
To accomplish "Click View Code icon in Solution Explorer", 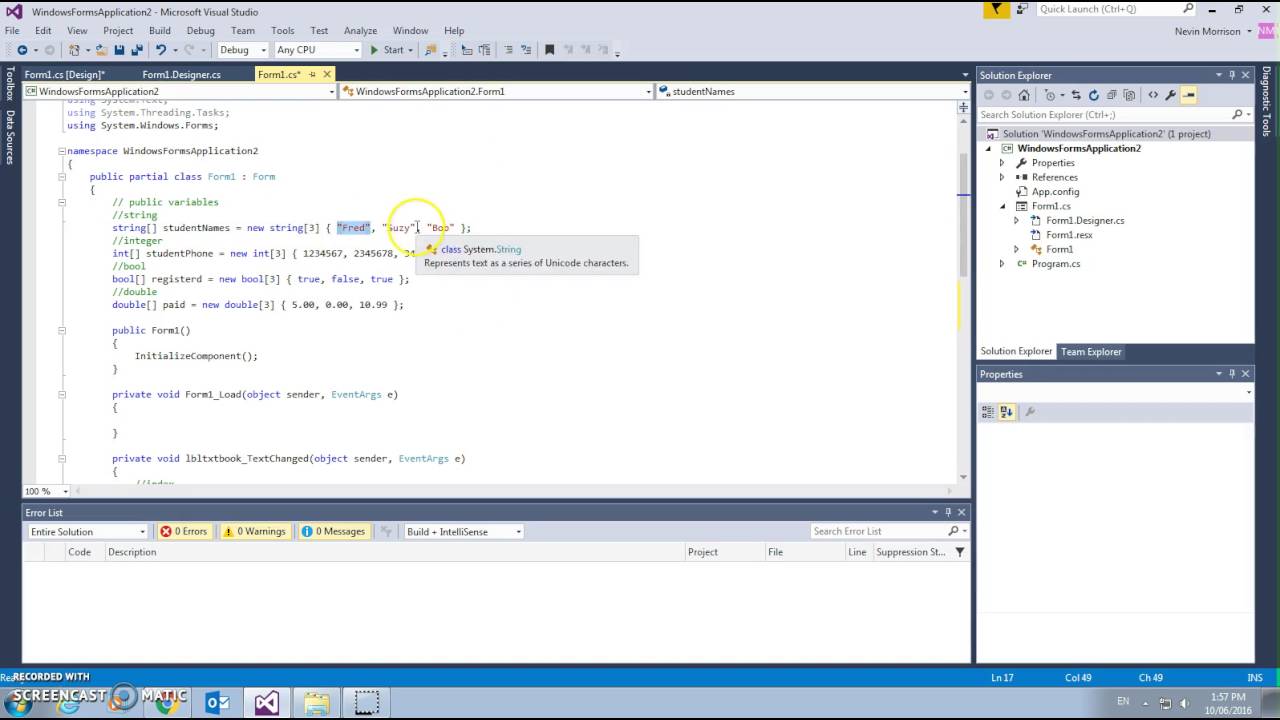I will coord(1153,95).
